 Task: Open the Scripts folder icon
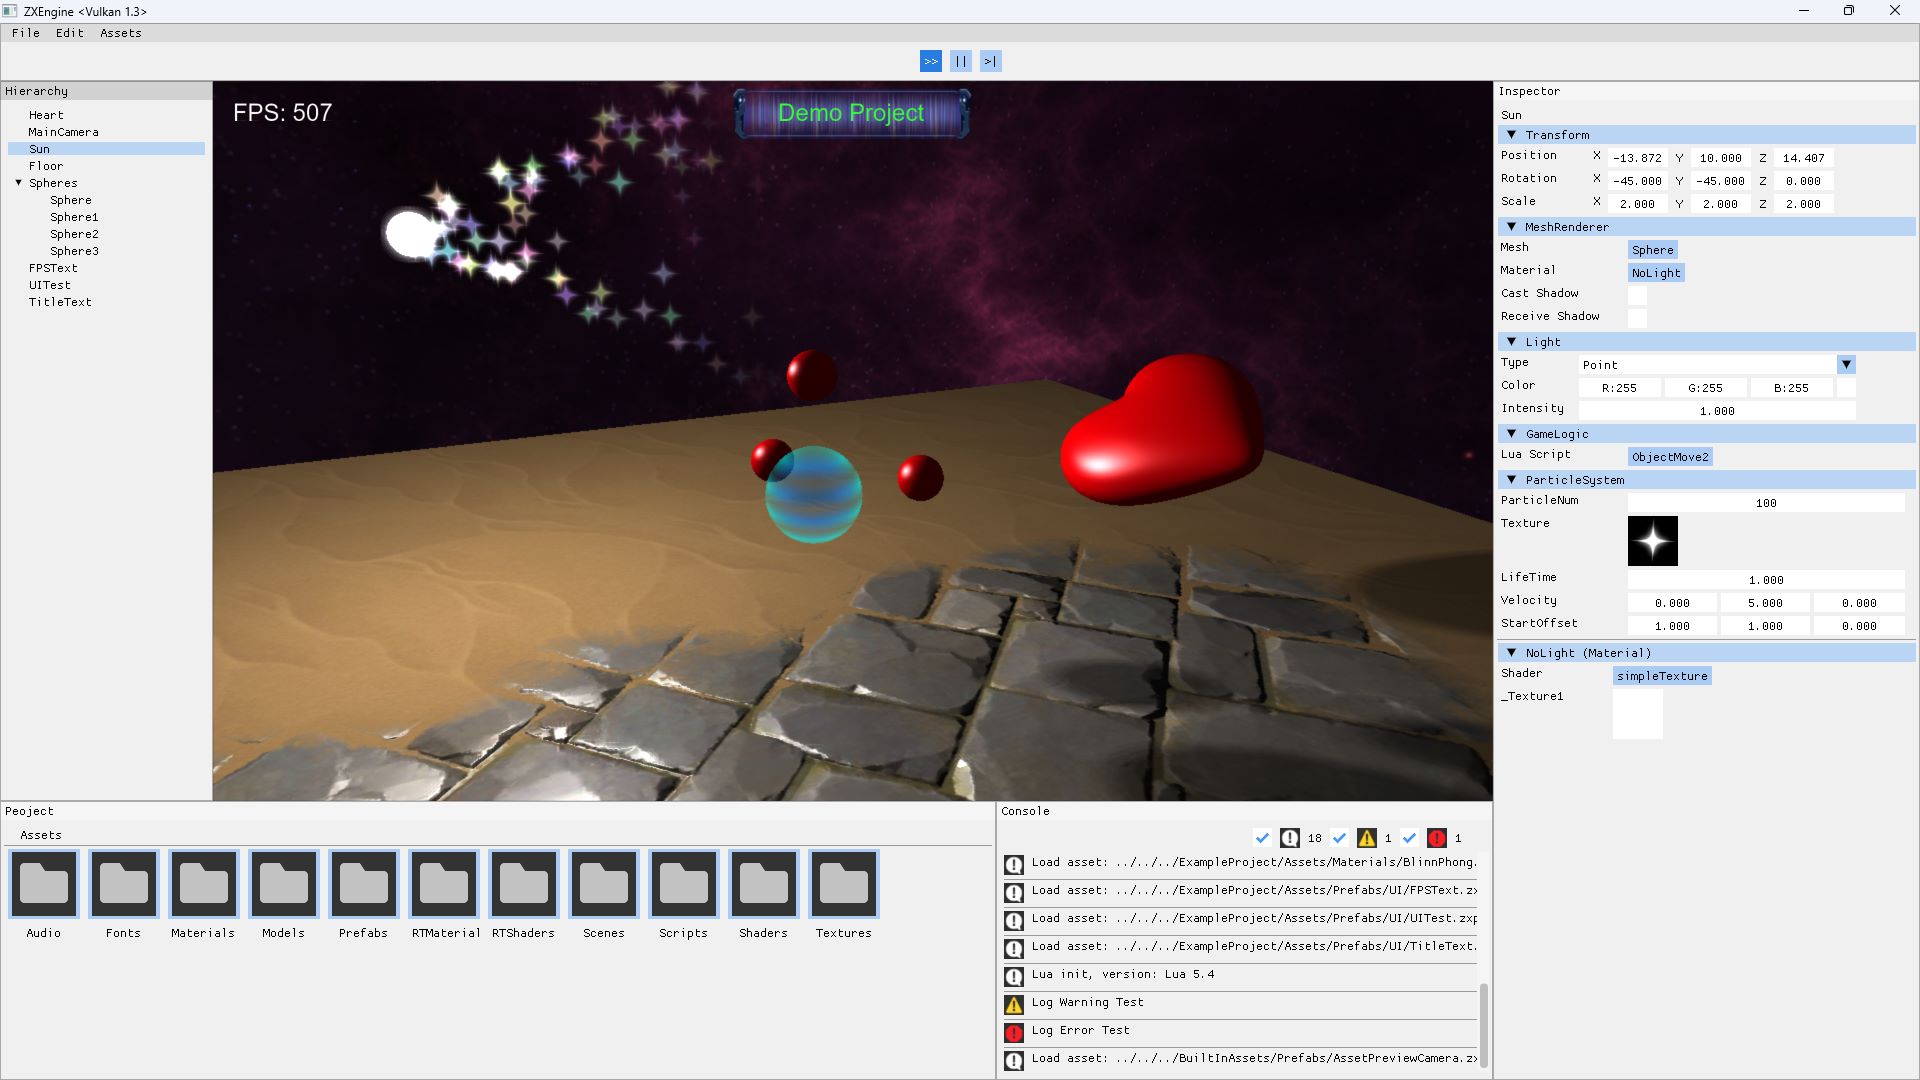pyautogui.click(x=684, y=884)
